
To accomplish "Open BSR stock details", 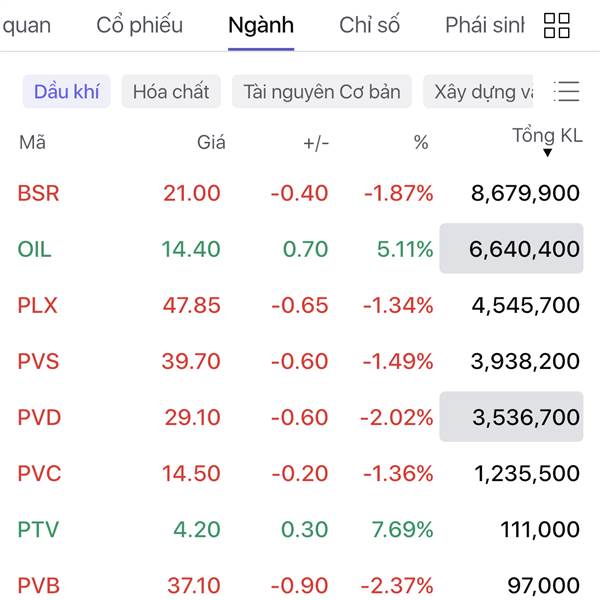I will point(39,193).
